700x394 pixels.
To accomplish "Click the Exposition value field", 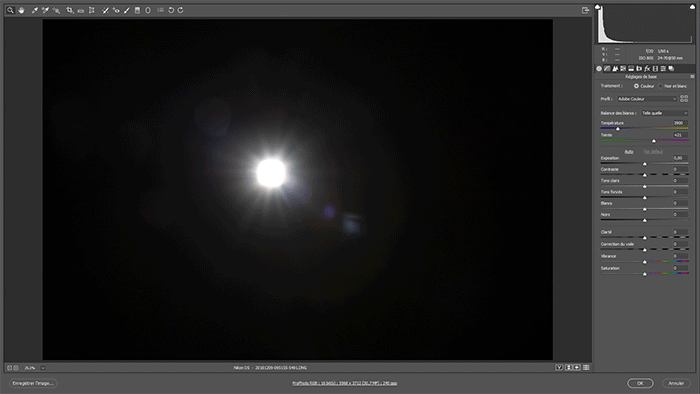I will (x=680, y=158).
